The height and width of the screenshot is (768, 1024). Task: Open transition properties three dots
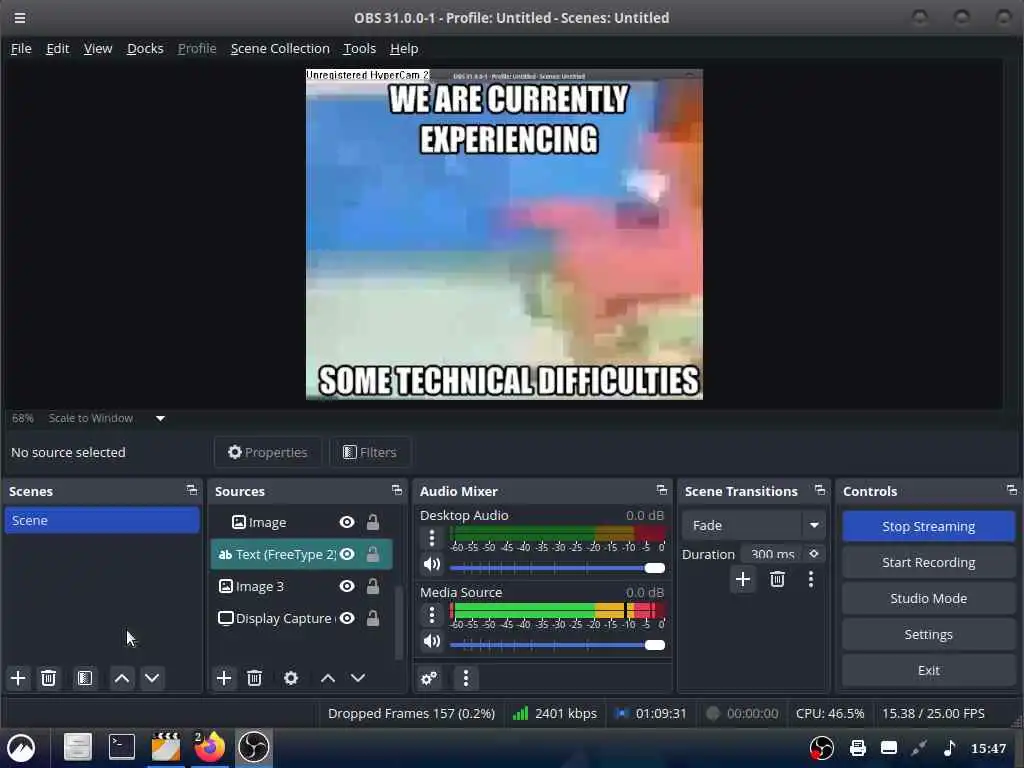811,579
